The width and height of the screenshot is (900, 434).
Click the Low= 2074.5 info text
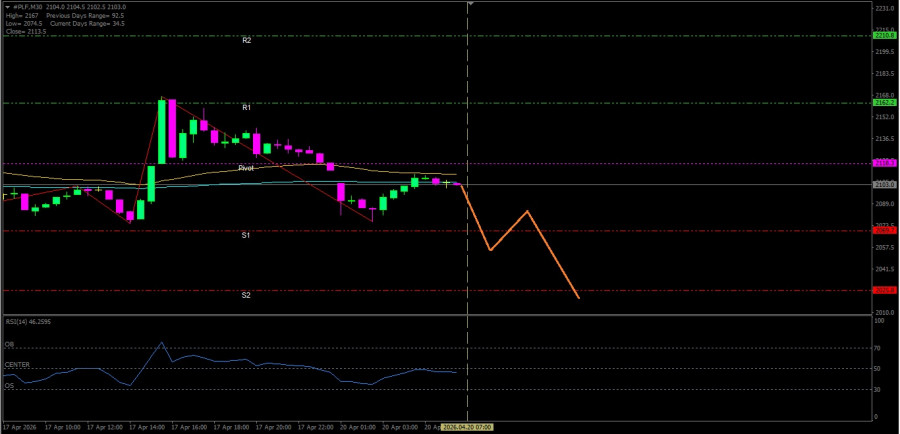coord(24,24)
